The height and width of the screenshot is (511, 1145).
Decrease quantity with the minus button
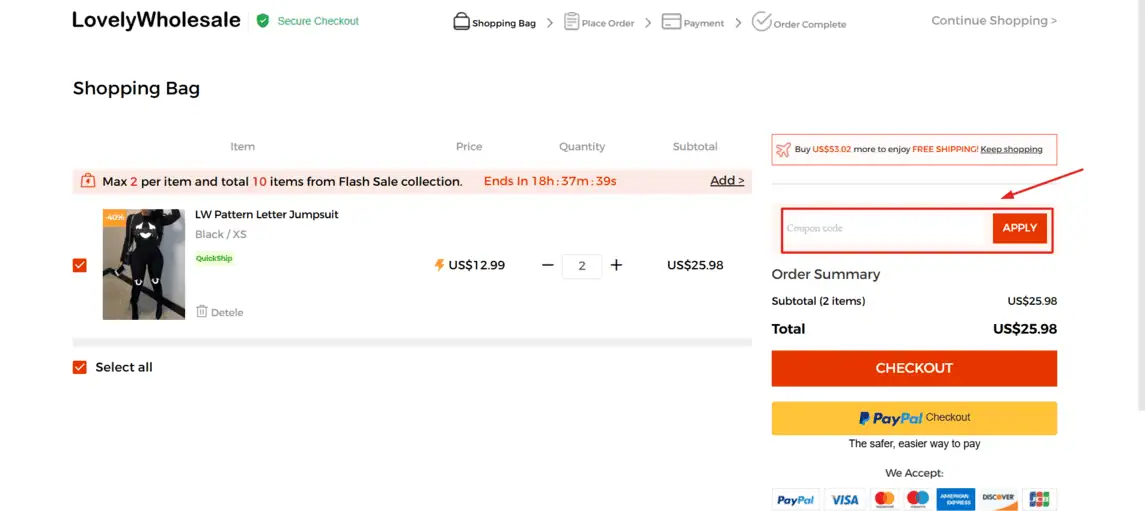[548, 265]
